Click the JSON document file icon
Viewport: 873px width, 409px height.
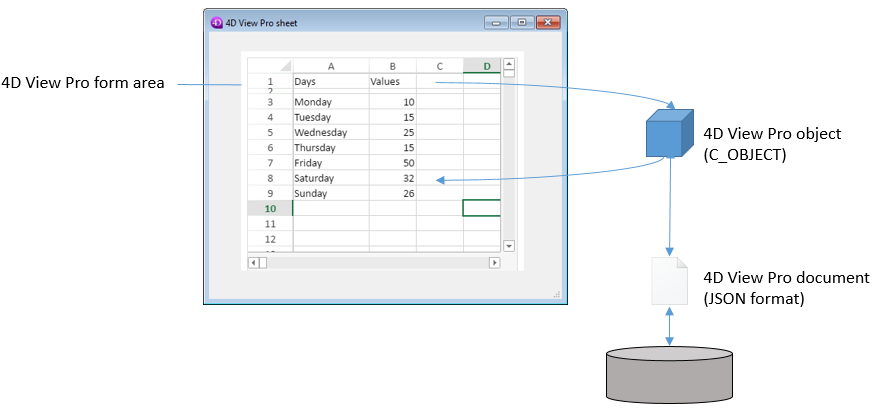[x=669, y=281]
